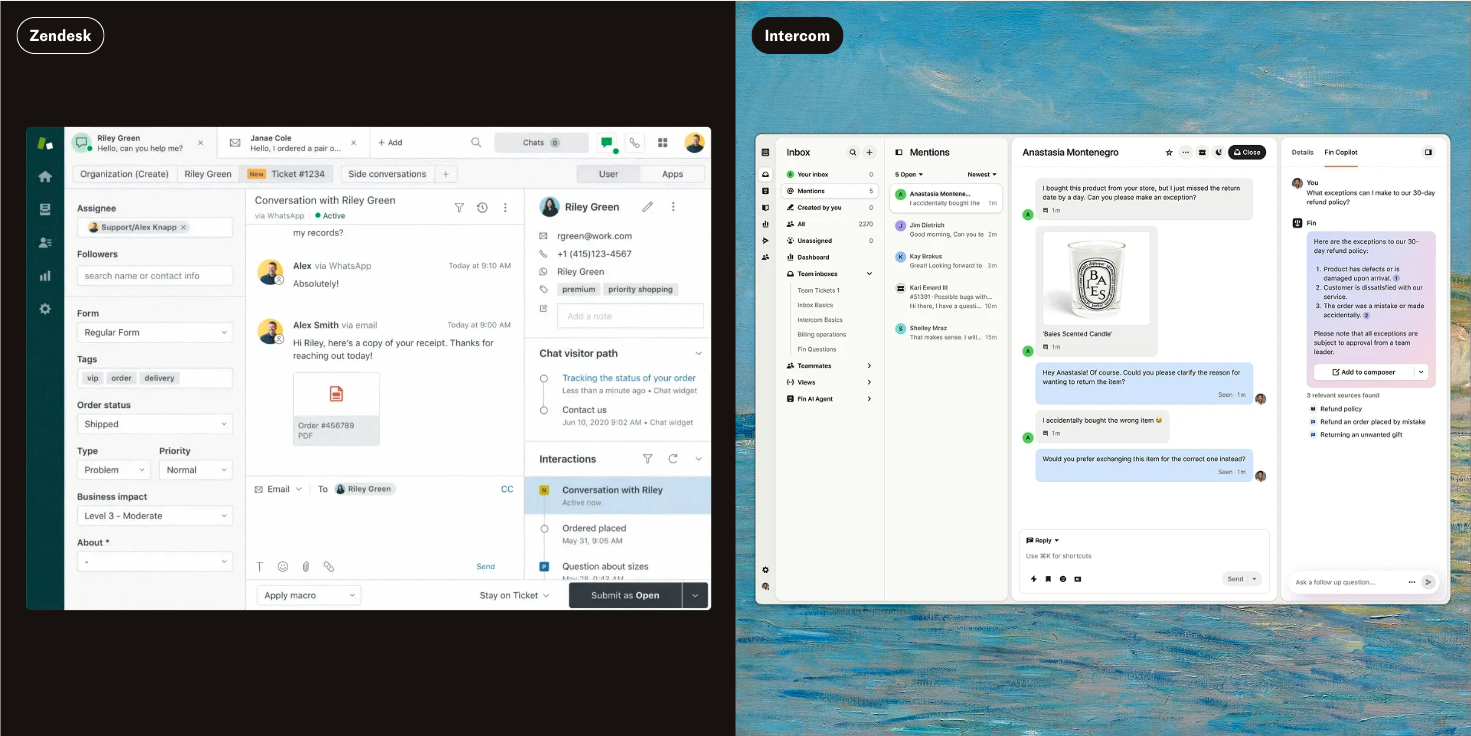
Task: Edit Riley Green's profile with pencil
Action: [x=647, y=207]
